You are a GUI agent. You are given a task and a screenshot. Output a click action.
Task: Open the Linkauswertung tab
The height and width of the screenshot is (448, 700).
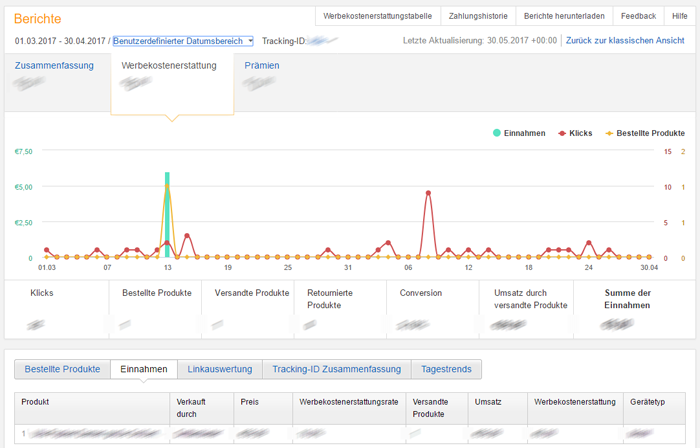[220, 369]
